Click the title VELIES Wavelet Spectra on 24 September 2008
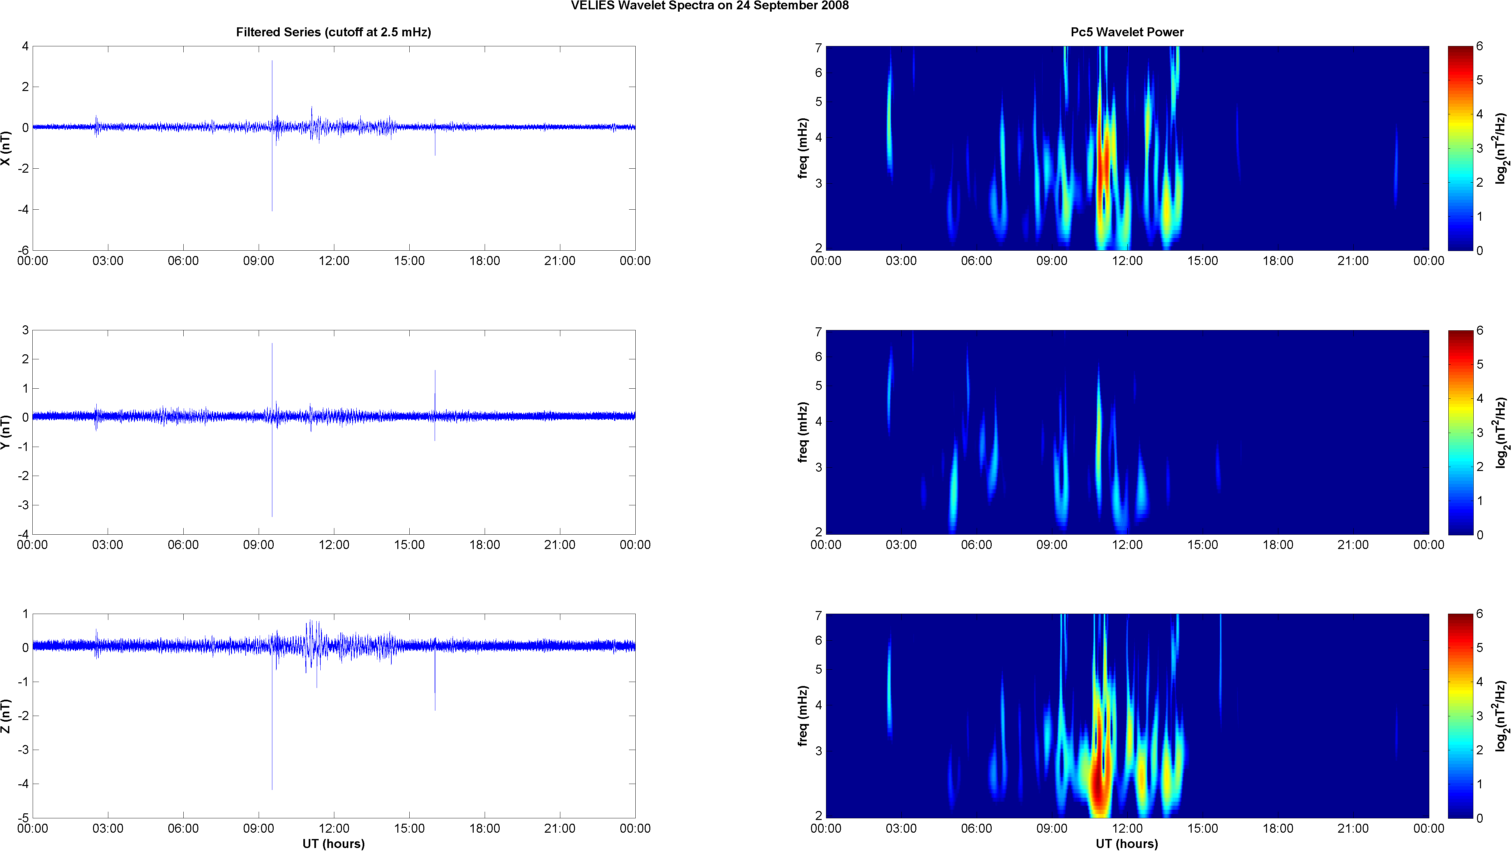1511x851 pixels. click(710, 6)
